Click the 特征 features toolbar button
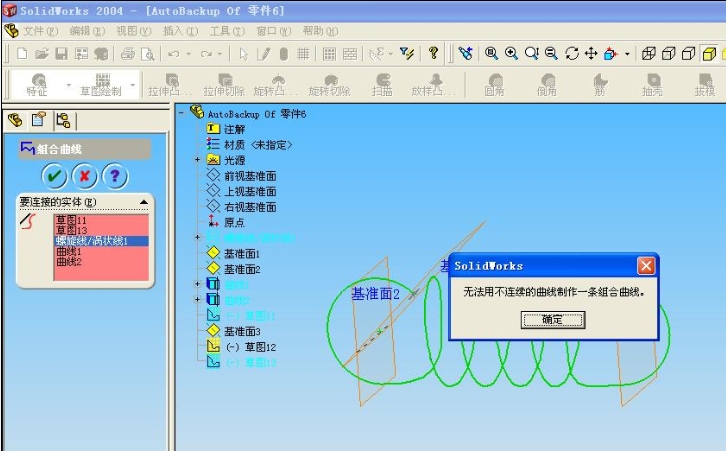This screenshot has height=451, width=726. (38, 85)
